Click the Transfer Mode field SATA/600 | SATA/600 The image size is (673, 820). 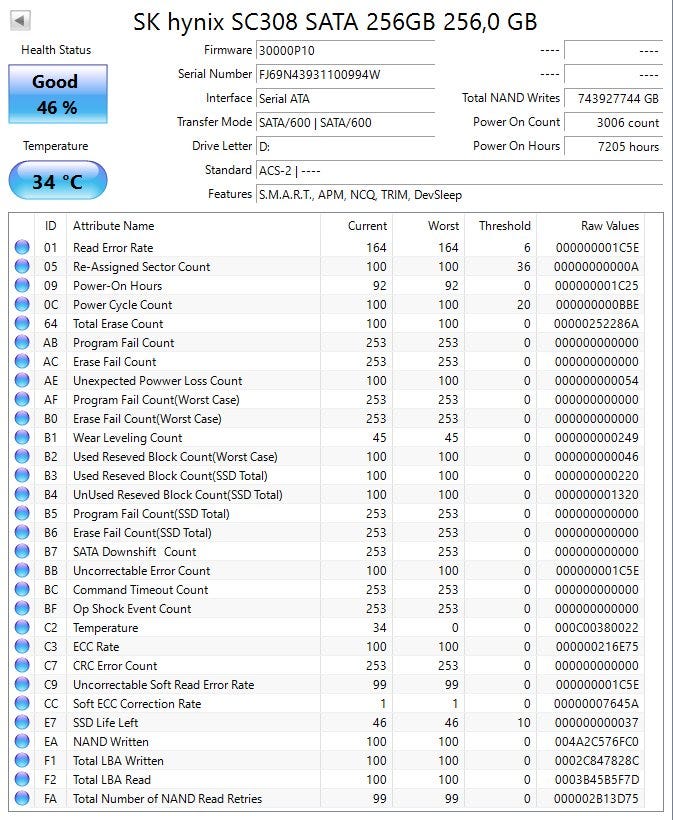[x=345, y=122]
